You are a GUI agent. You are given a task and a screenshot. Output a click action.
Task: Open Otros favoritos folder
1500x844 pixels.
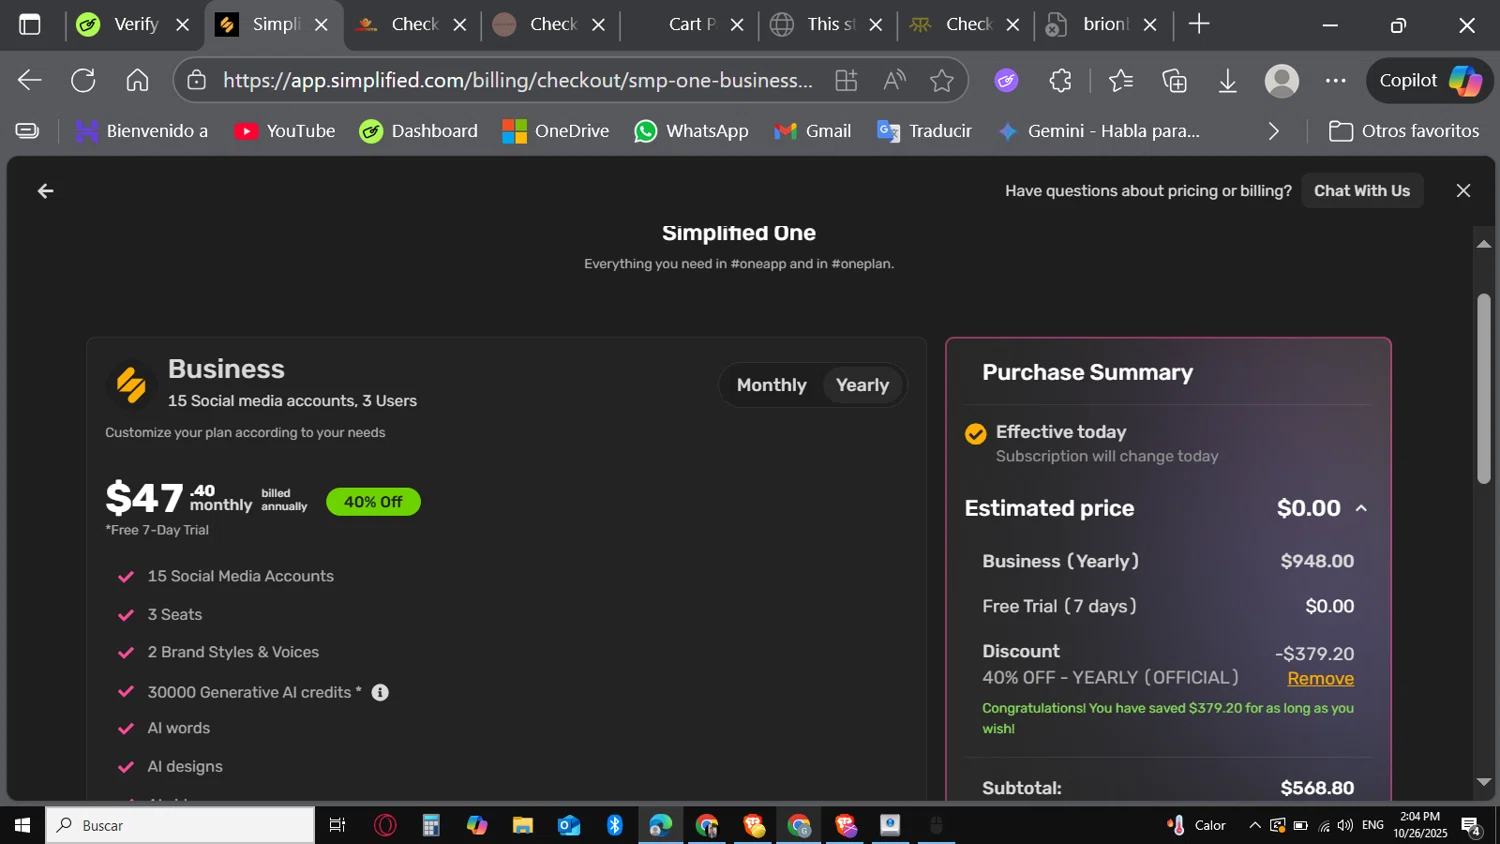[1404, 131]
